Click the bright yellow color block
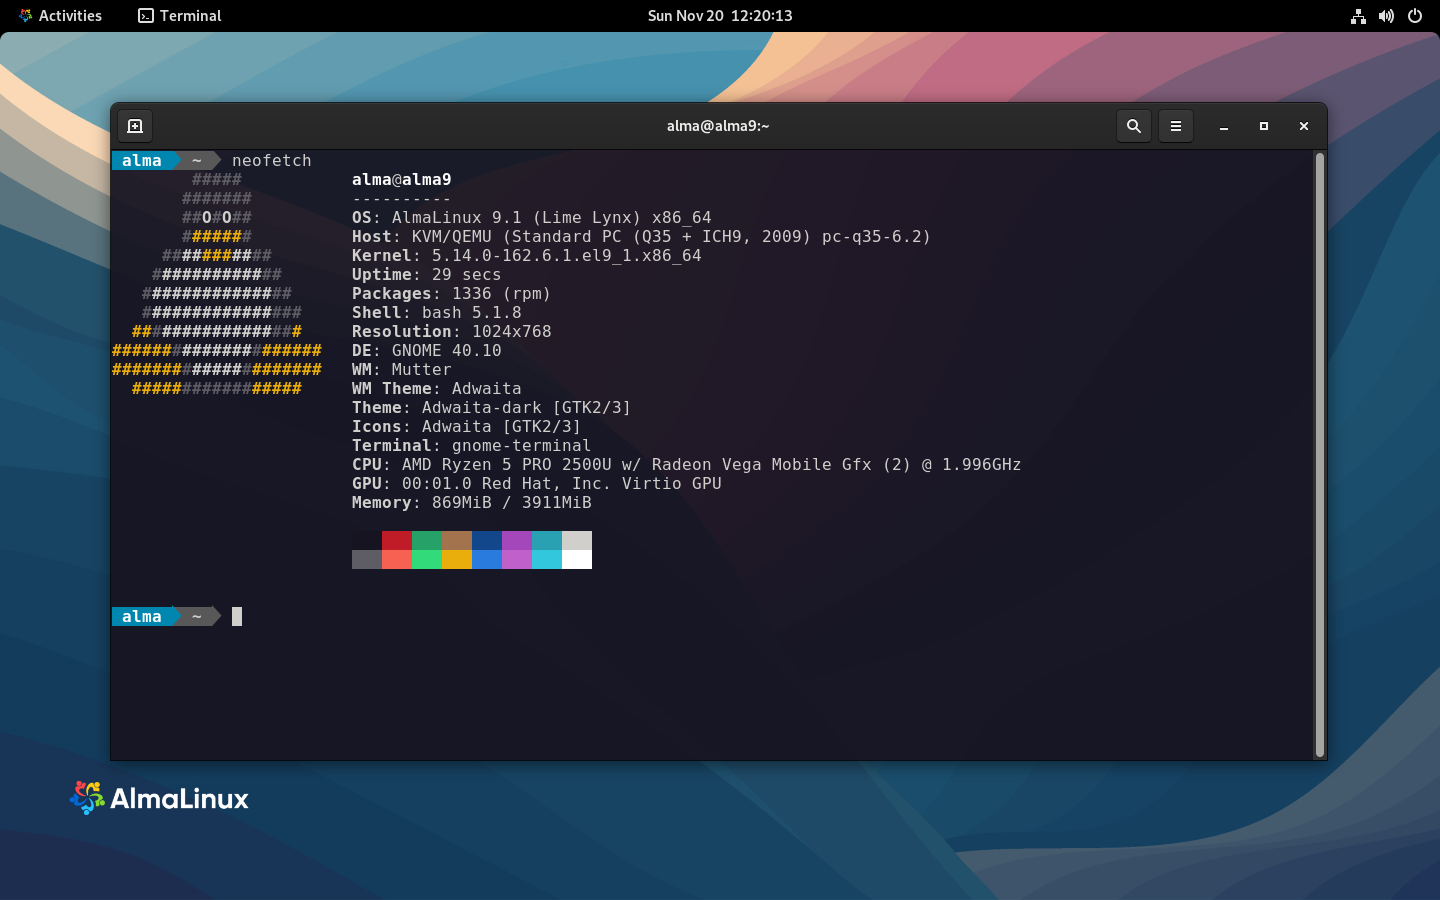1440x900 pixels. pos(457,559)
